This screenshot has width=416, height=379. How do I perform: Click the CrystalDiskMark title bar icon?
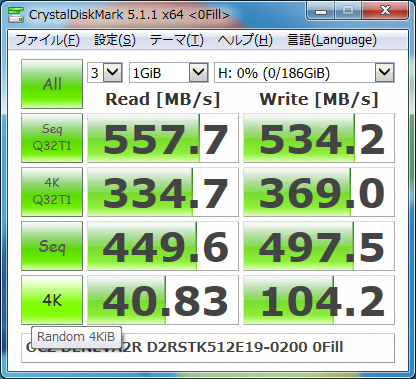(16, 14)
